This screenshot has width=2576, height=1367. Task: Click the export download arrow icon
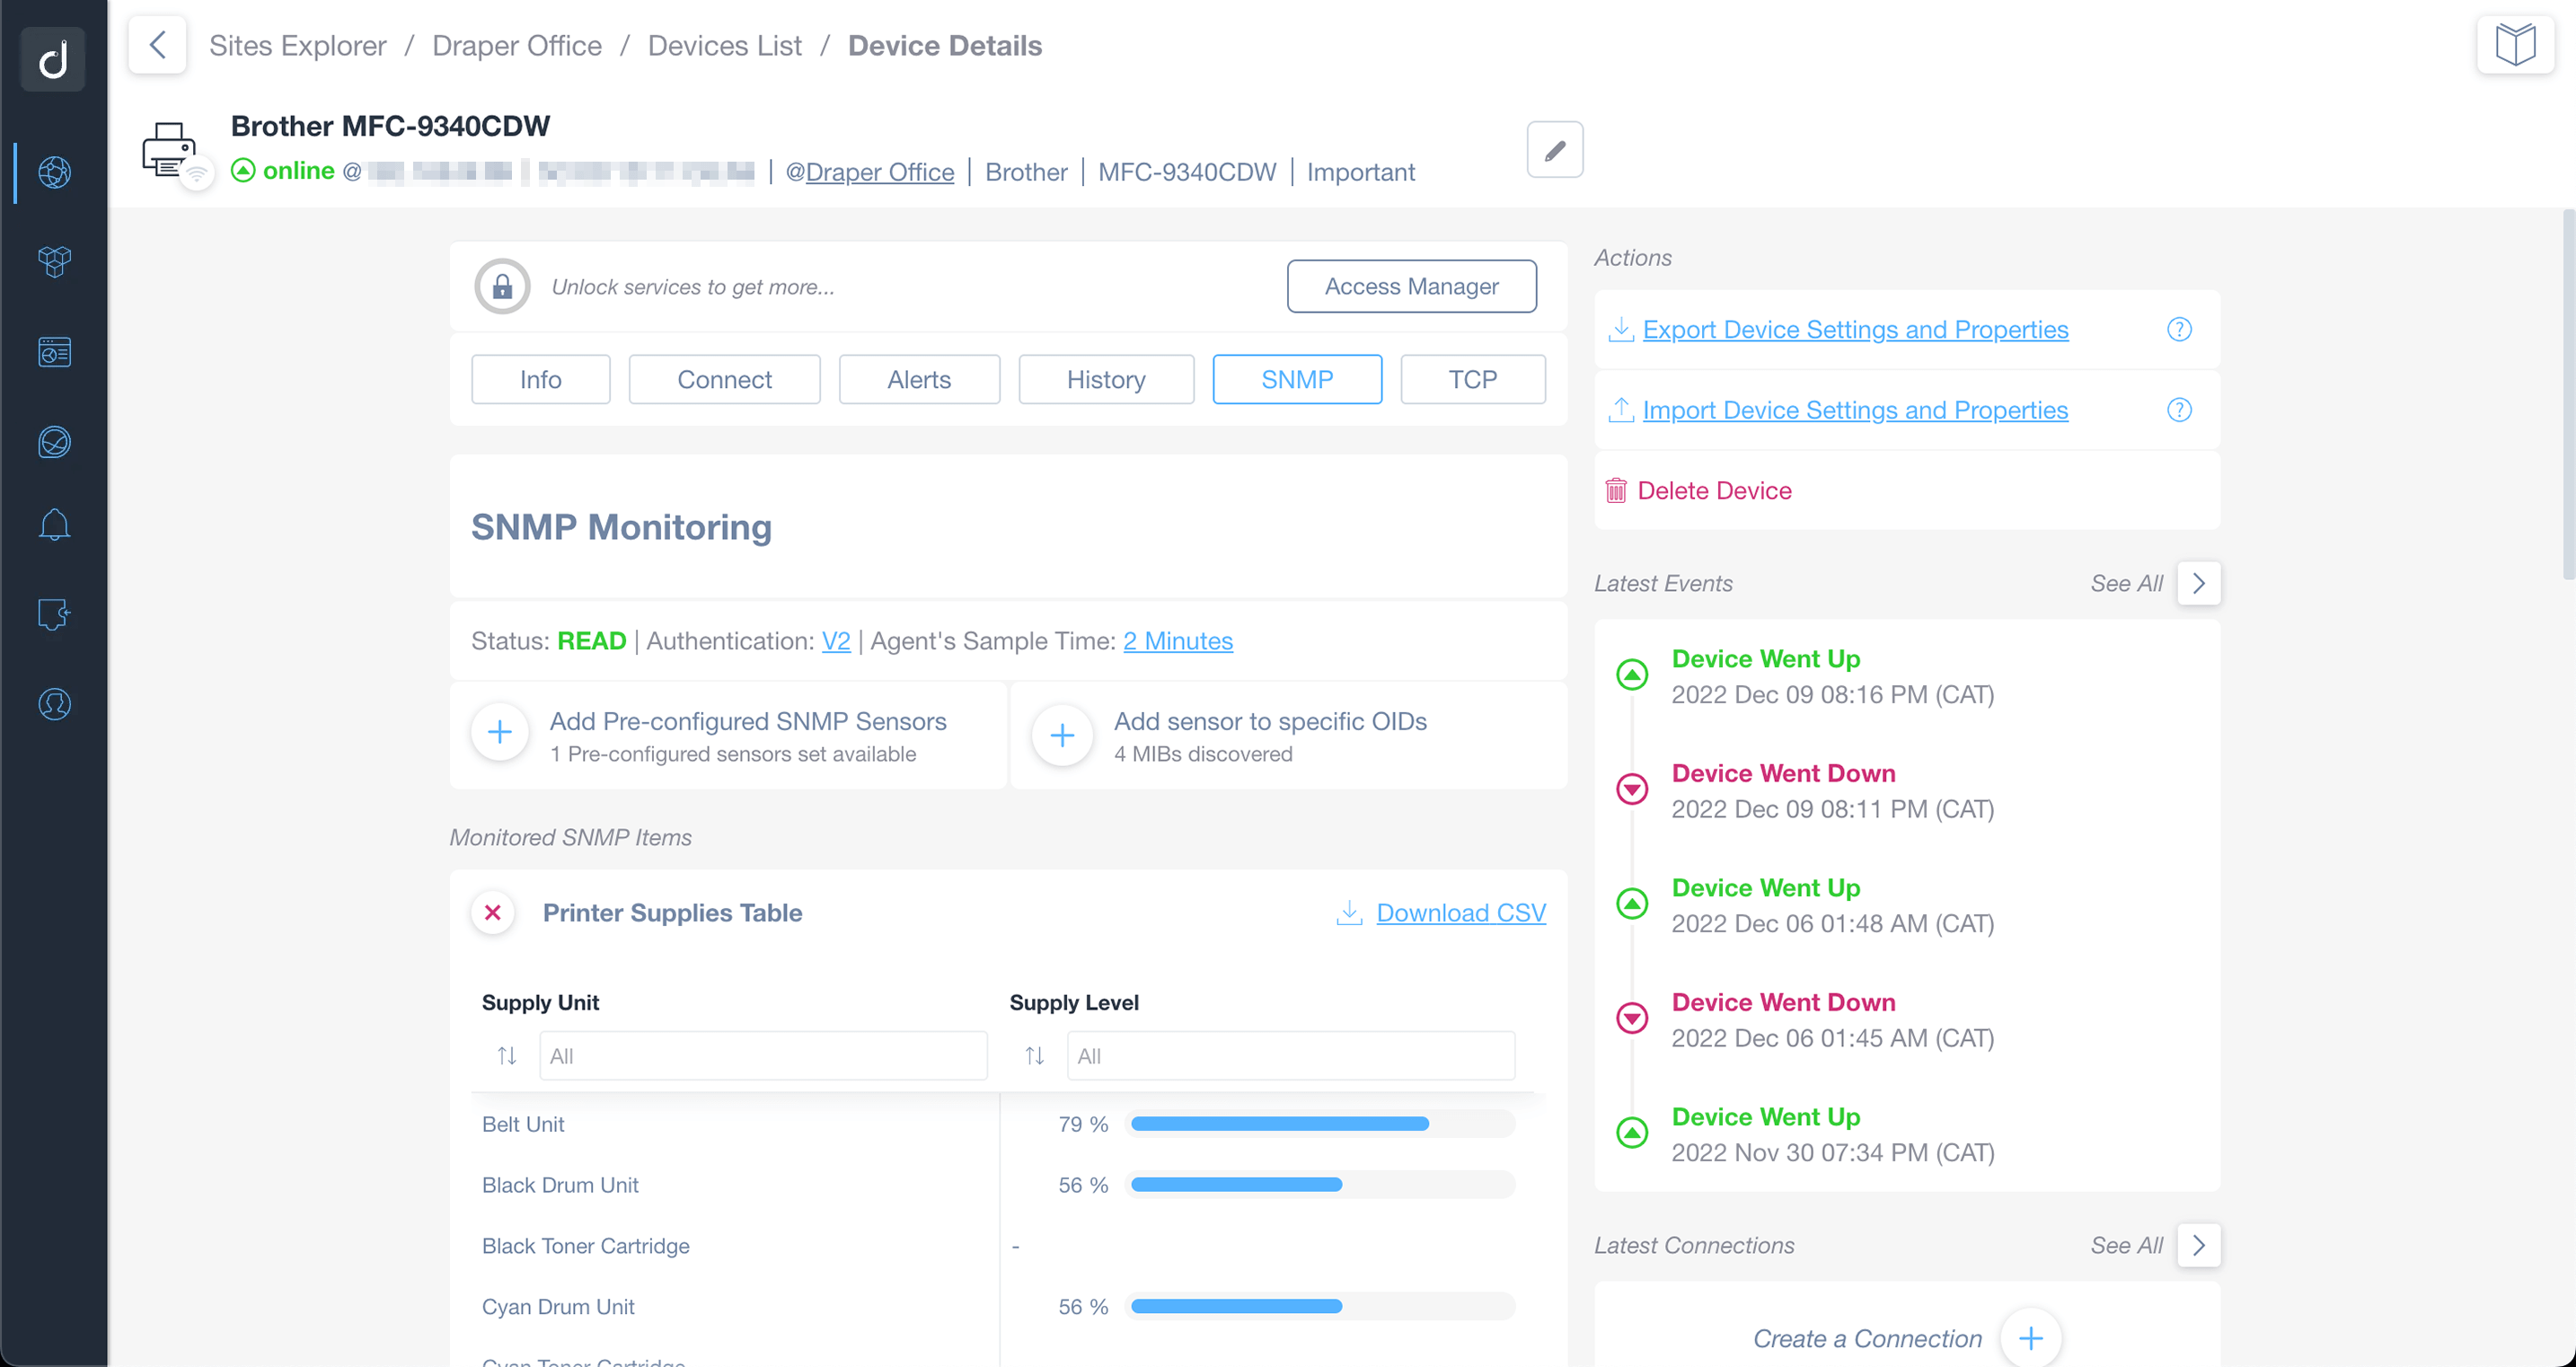[1620, 327]
